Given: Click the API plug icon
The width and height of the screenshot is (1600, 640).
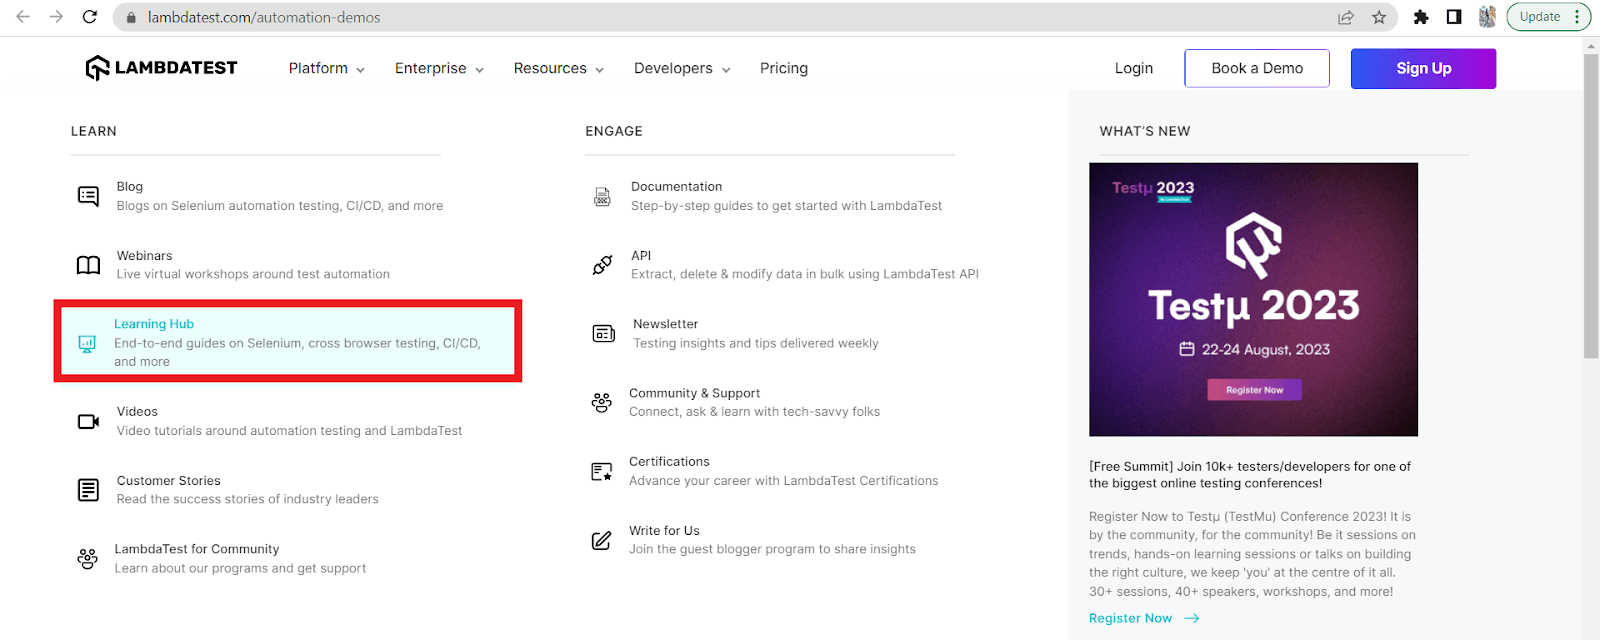Looking at the screenshot, I should click(x=602, y=265).
